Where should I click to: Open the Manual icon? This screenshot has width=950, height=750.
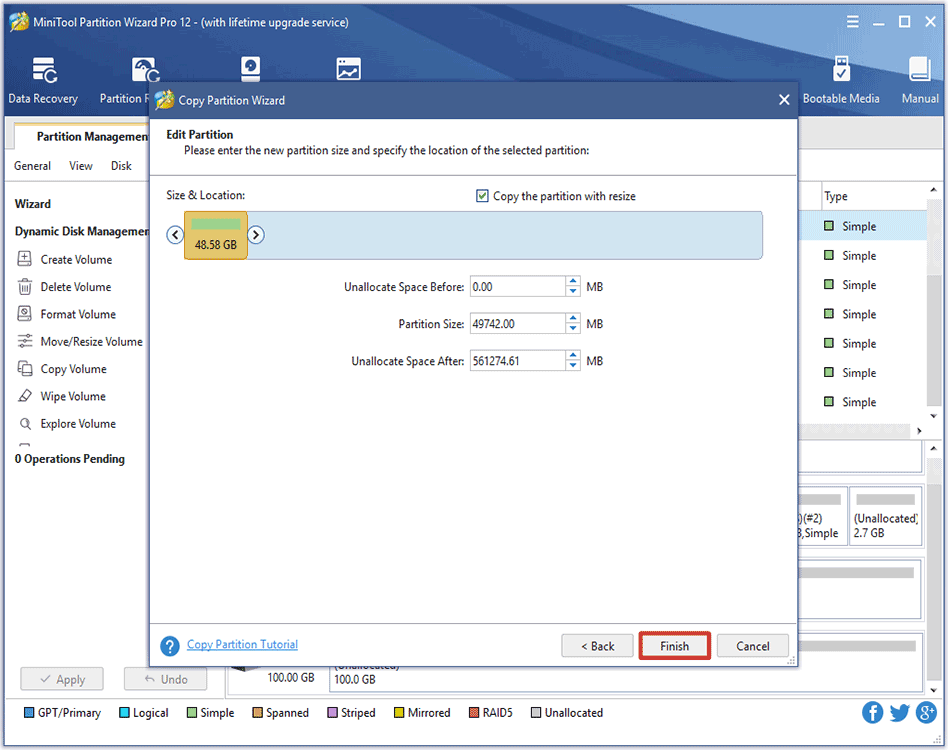pos(919,80)
